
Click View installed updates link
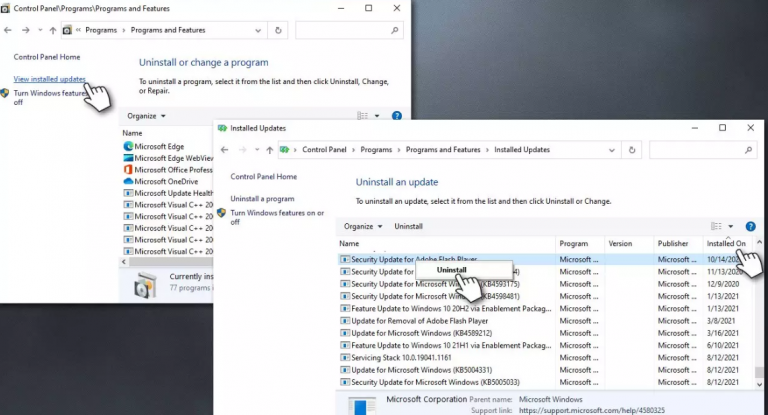coord(49,79)
